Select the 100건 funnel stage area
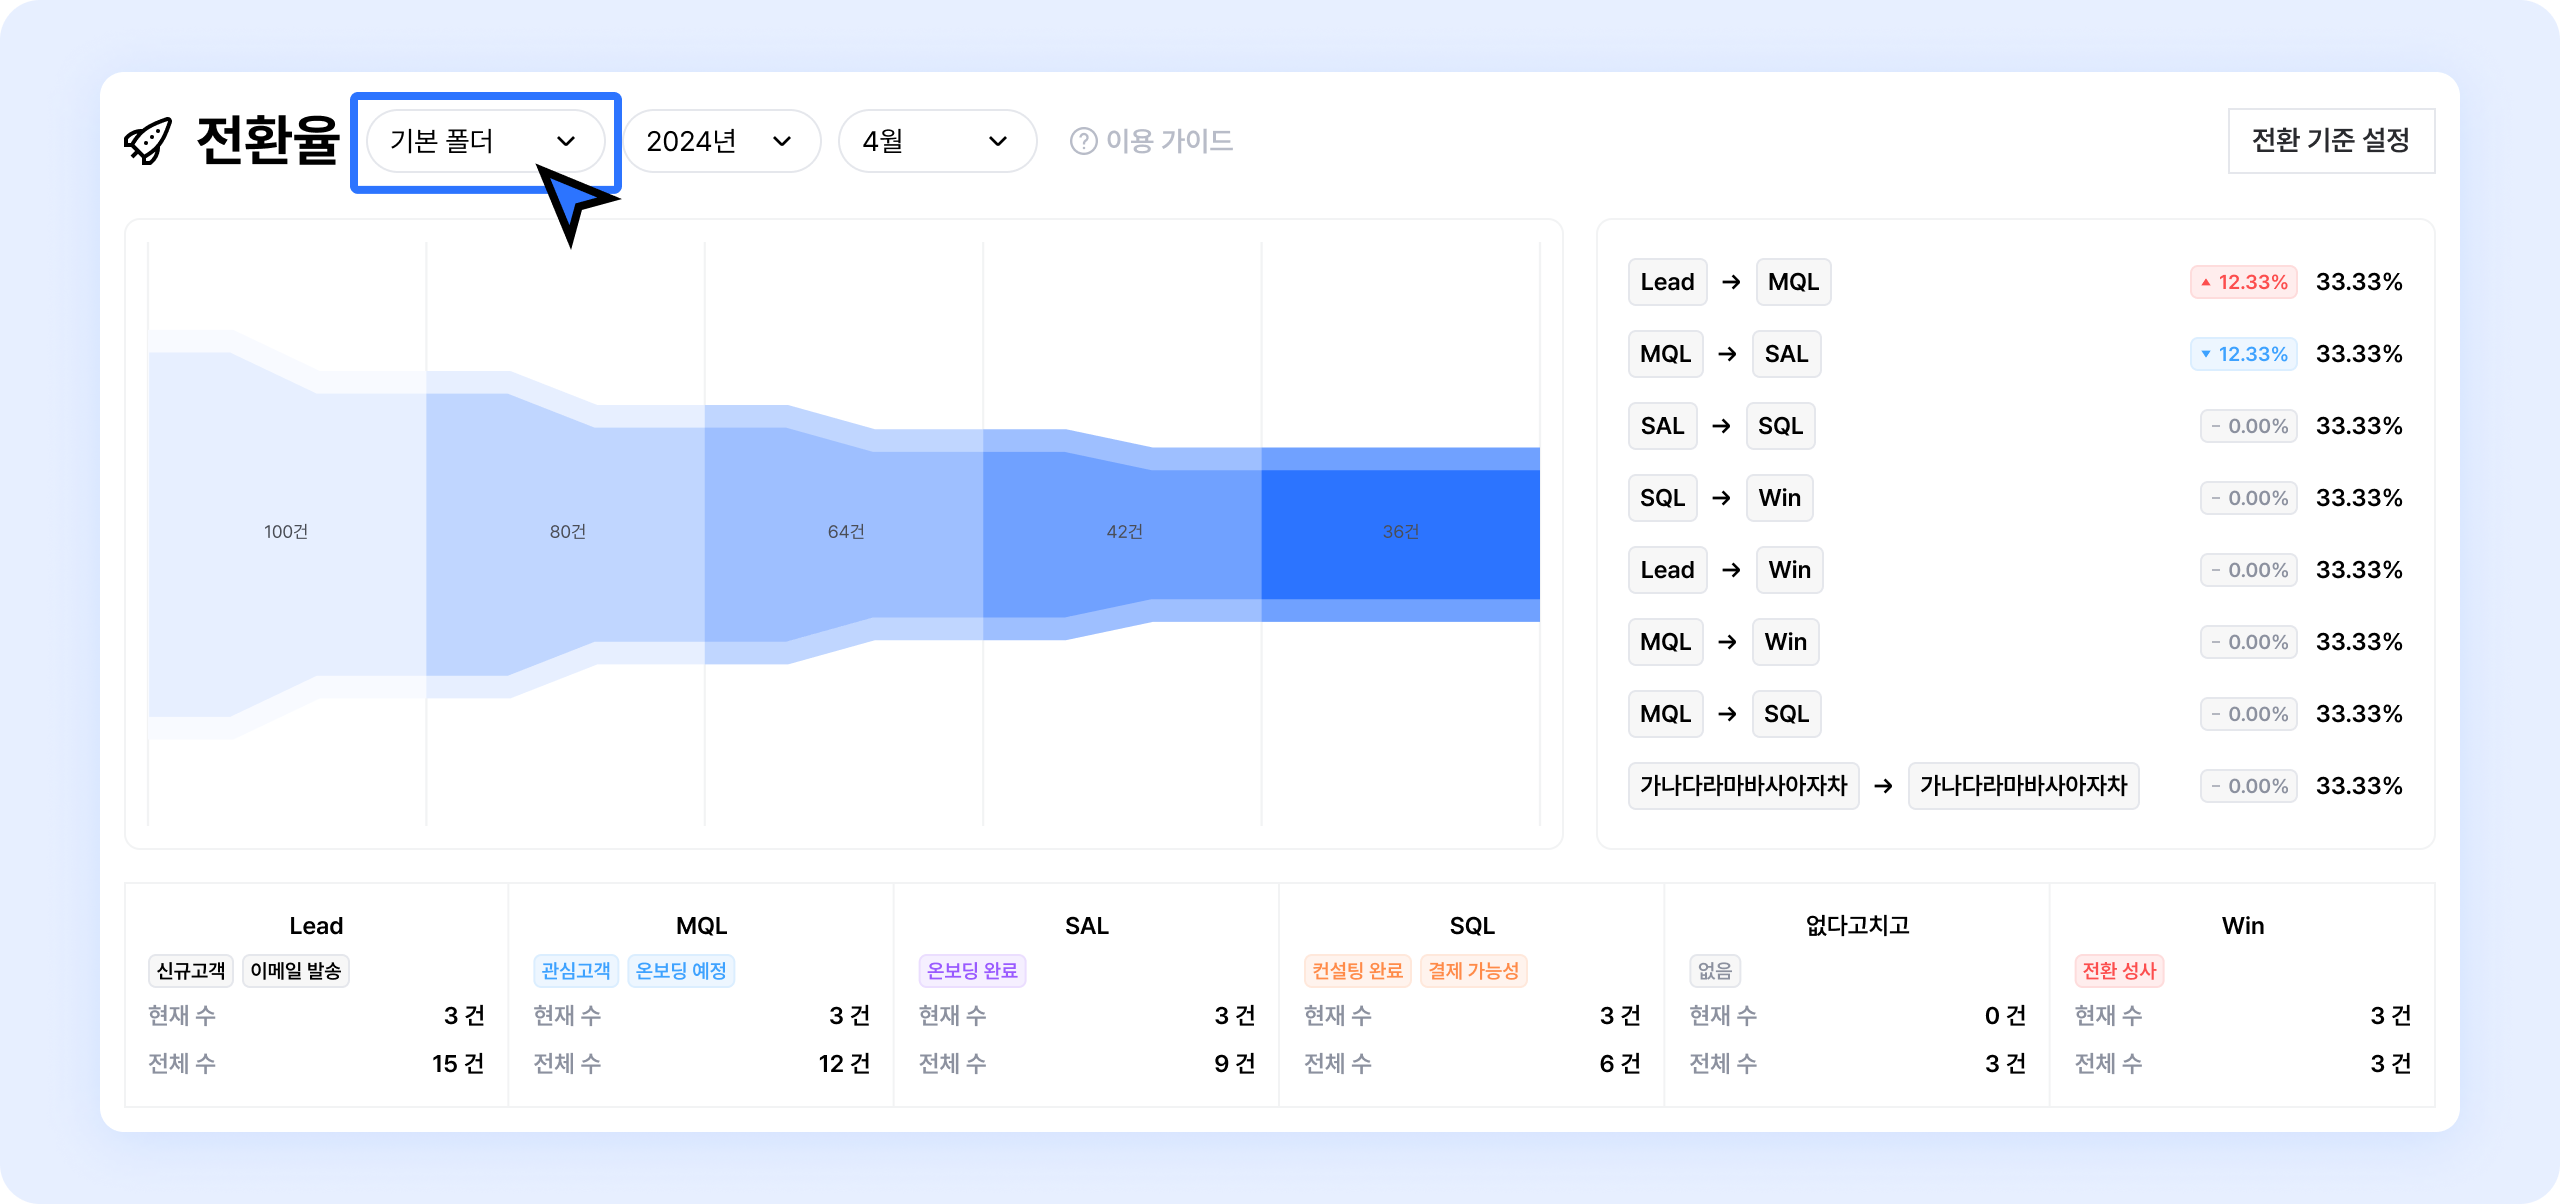2560x1204 pixels. pyautogui.click(x=286, y=533)
